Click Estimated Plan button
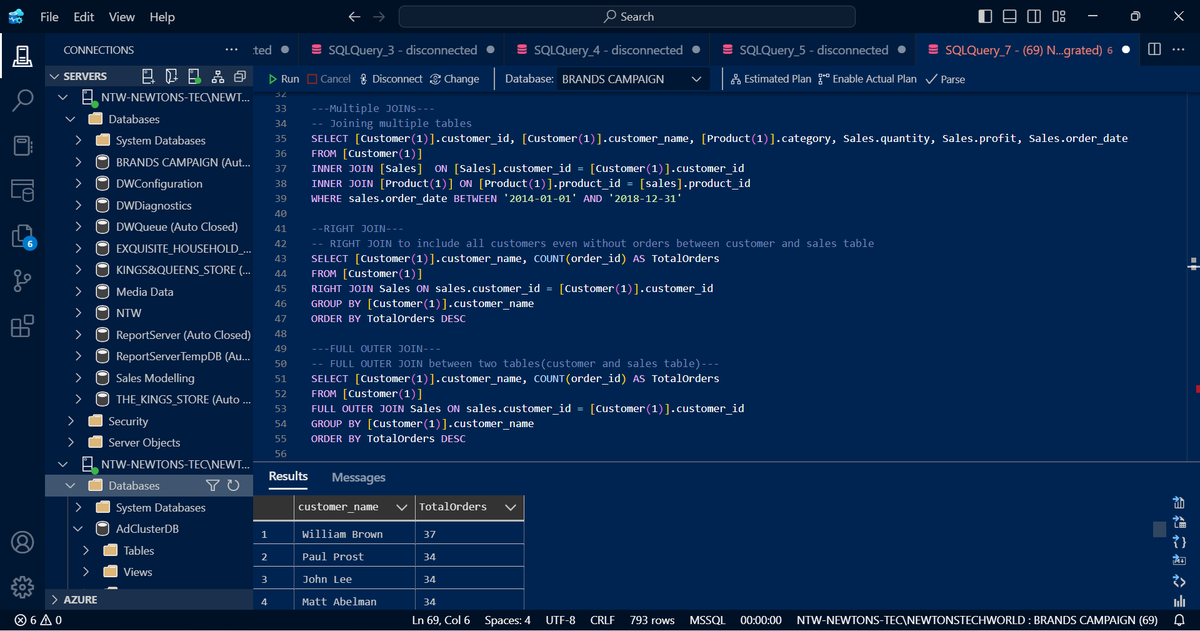Image resolution: width=1200 pixels, height=631 pixels. pyautogui.click(x=771, y=79)
